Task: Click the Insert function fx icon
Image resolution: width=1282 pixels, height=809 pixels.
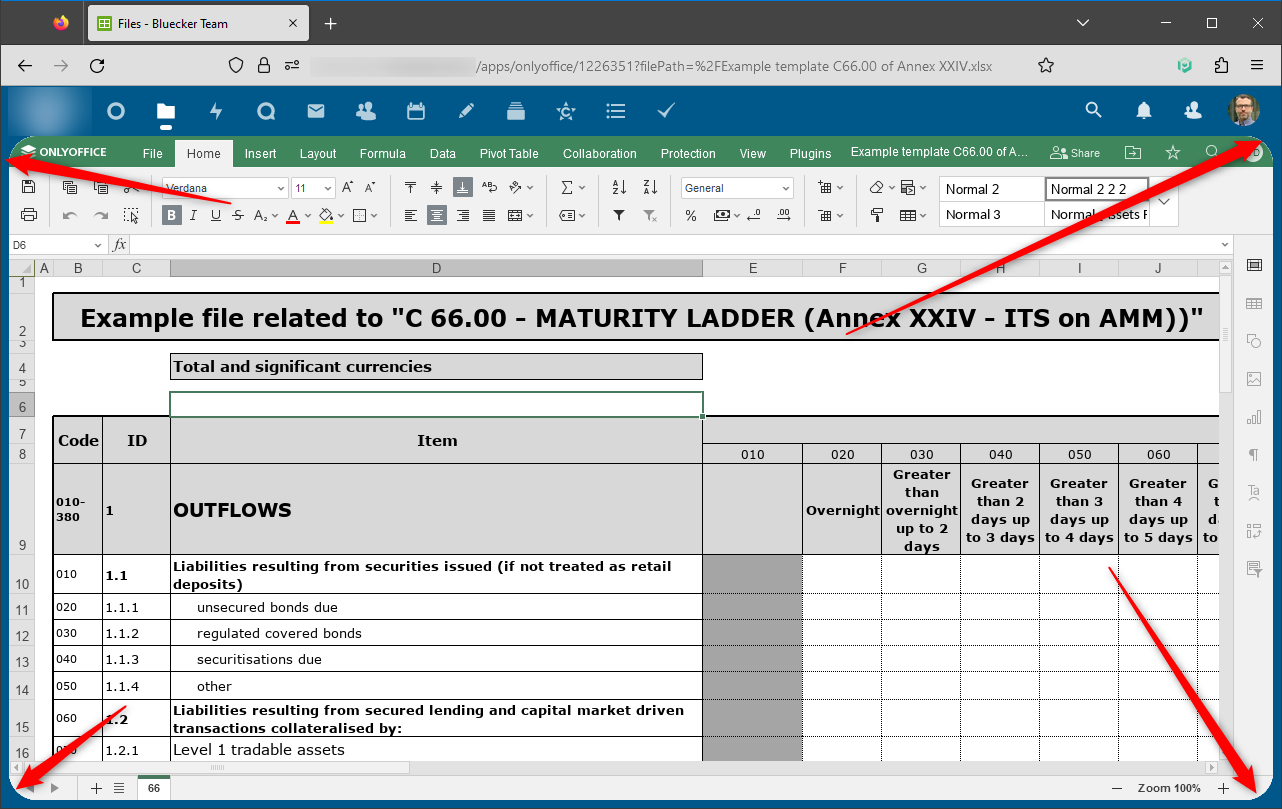Action: (119, 243)
